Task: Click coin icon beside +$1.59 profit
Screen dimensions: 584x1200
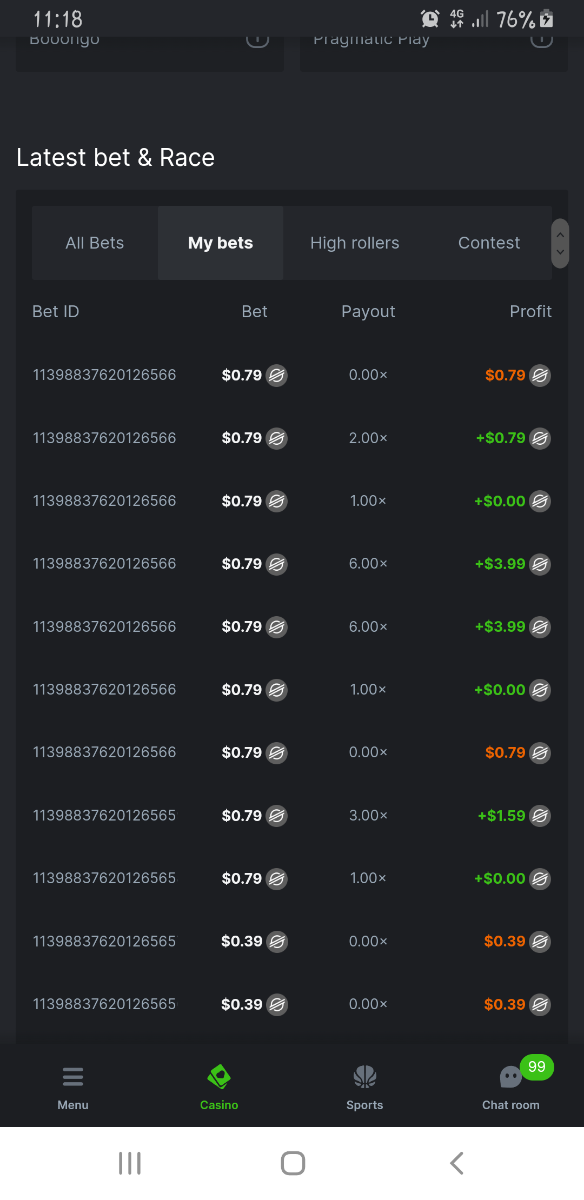Action: tap(540, 816)
